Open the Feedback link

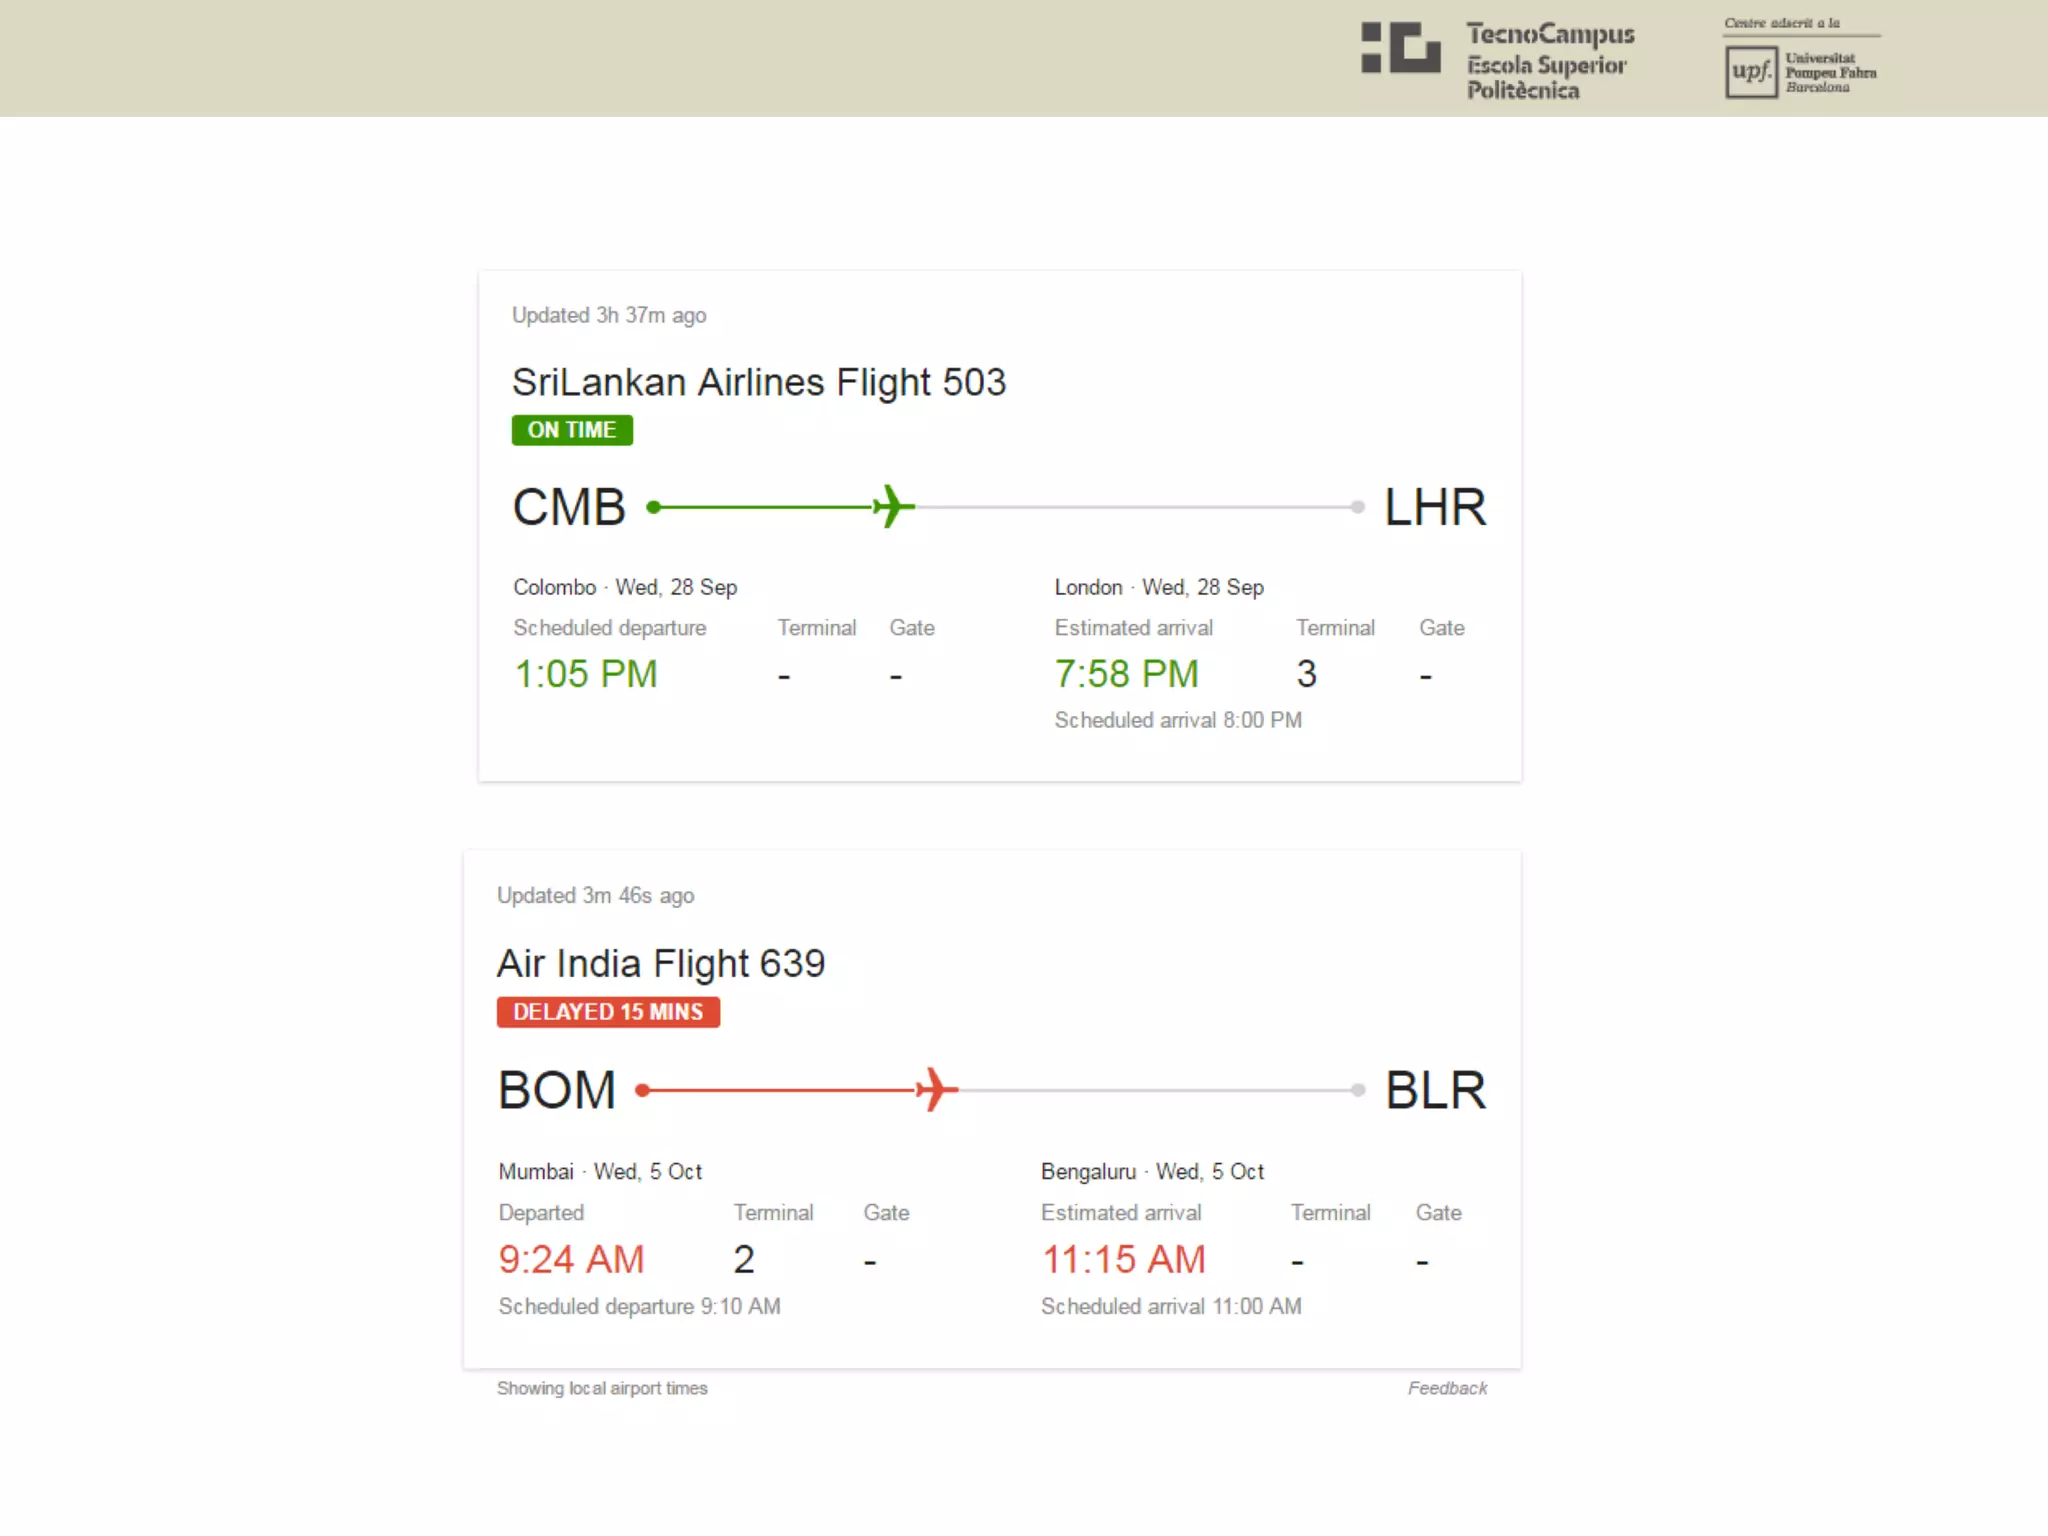1447,1388
